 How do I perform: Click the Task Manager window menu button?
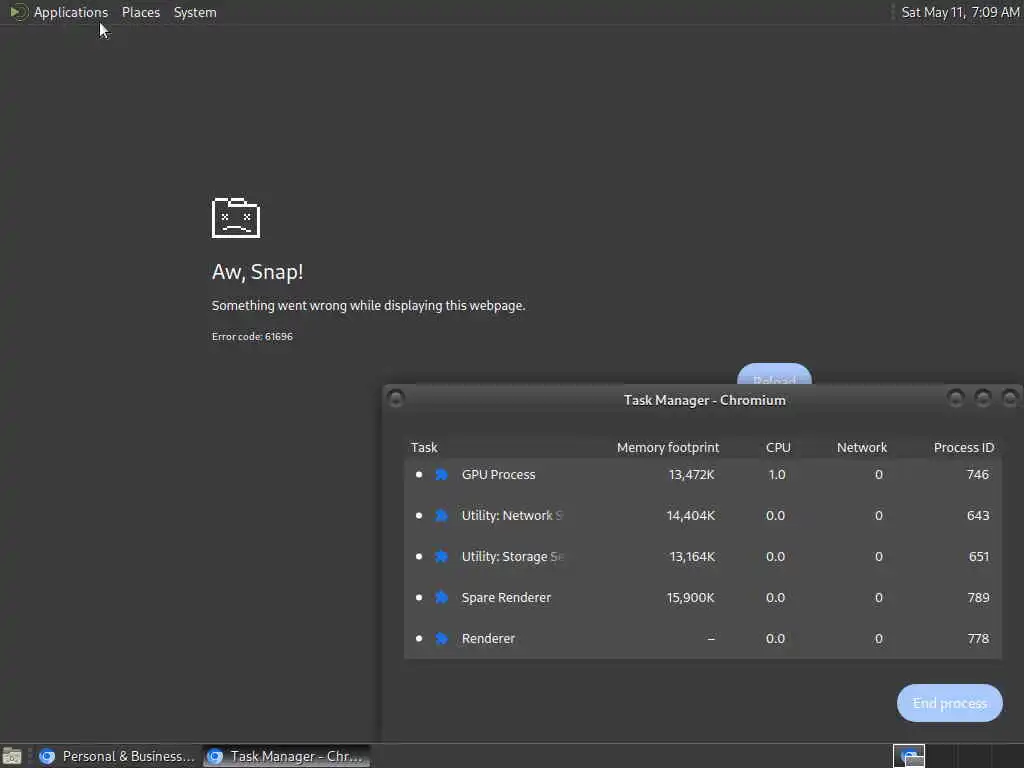[396, 398]
